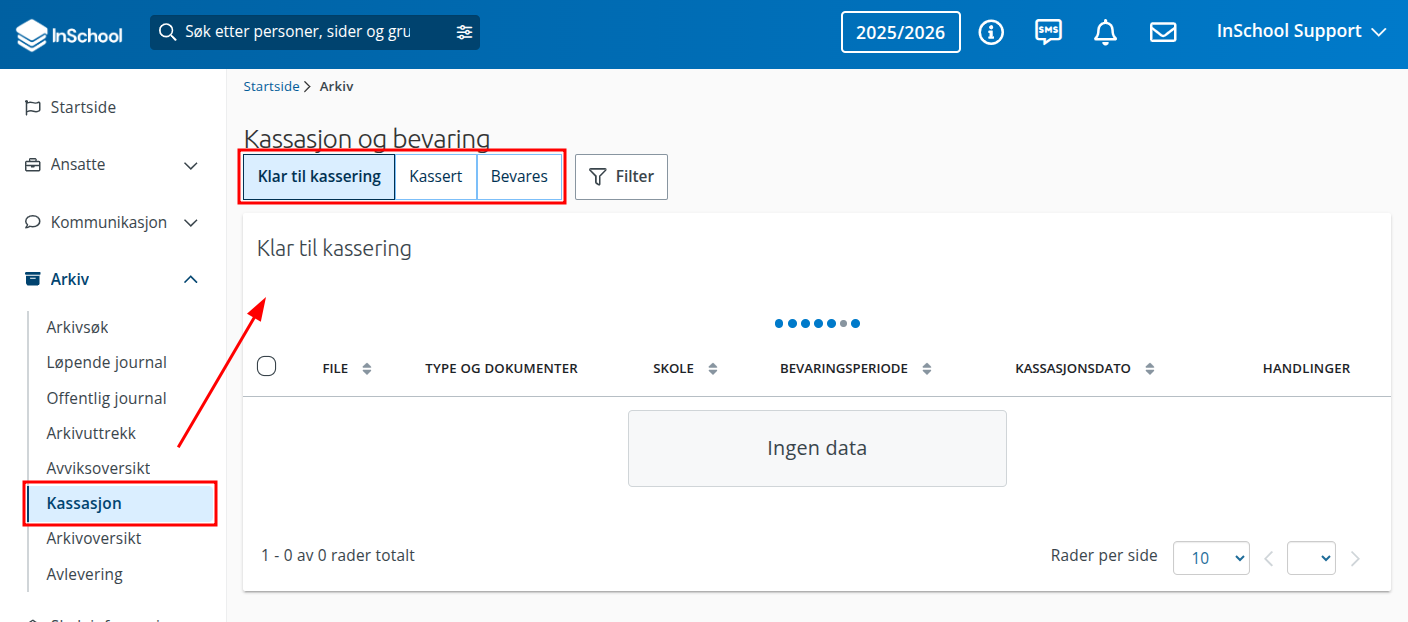
Task: Select the Klar til kassering tab
Action: click(x=319, y=177)
